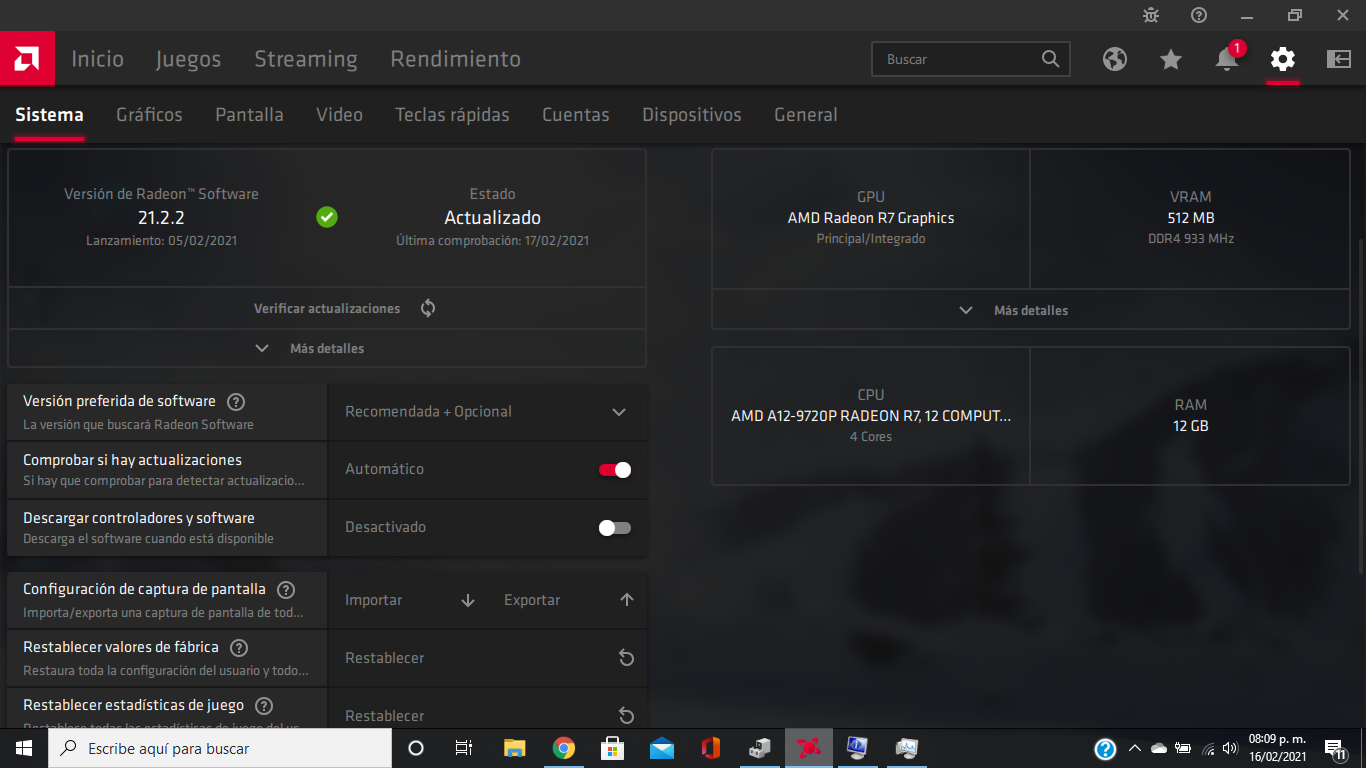
Task: Click the AMD Radeon R7 Graphics GPU text
Action: click(871, 218)
